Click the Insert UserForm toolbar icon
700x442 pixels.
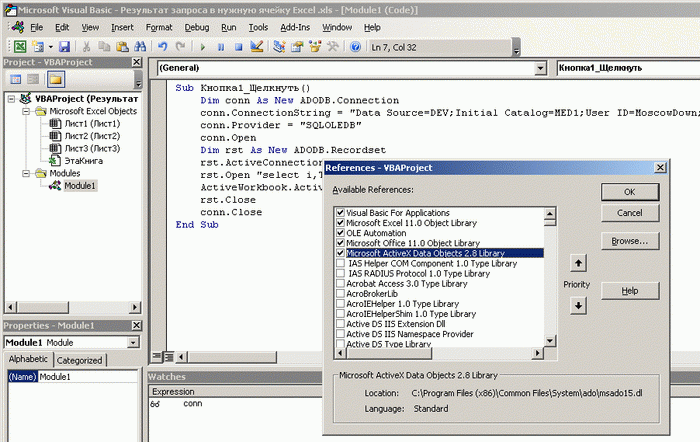click(38, 47)
